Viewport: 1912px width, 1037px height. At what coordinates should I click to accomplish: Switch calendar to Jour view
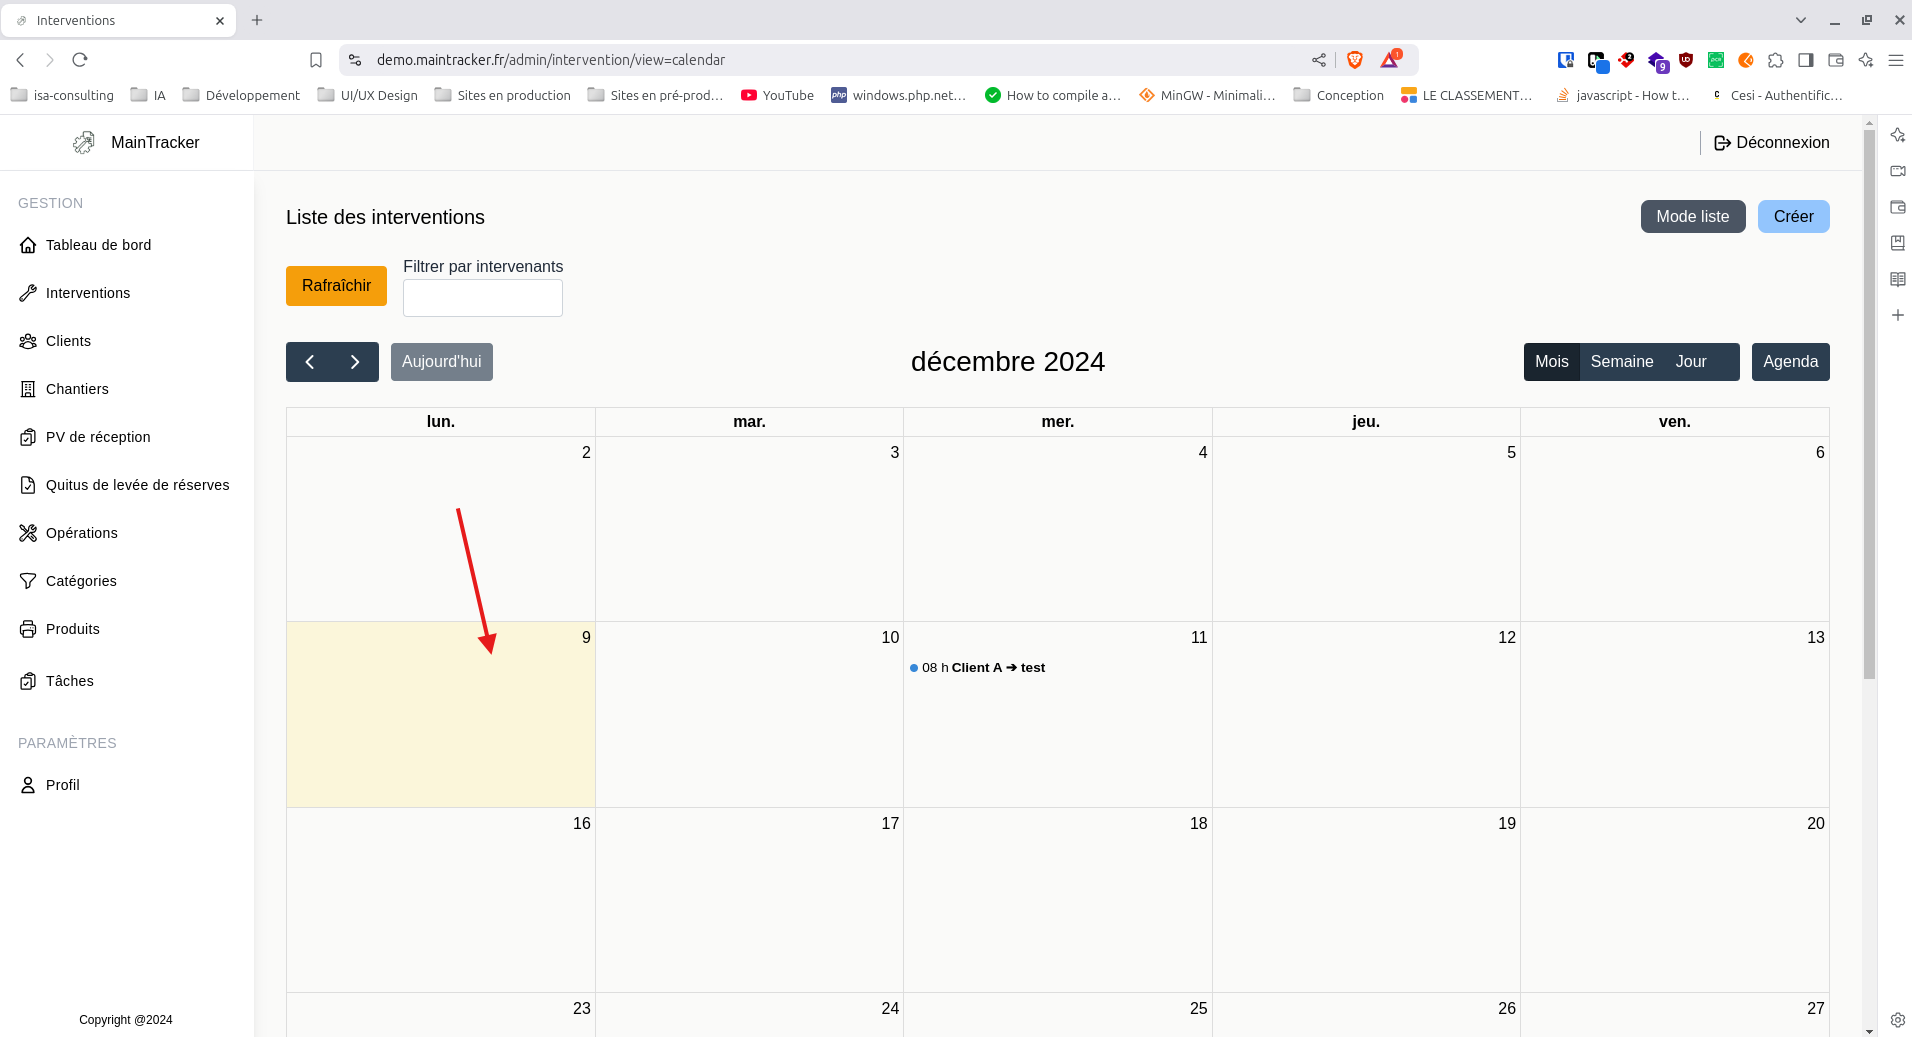point(1691,362)
